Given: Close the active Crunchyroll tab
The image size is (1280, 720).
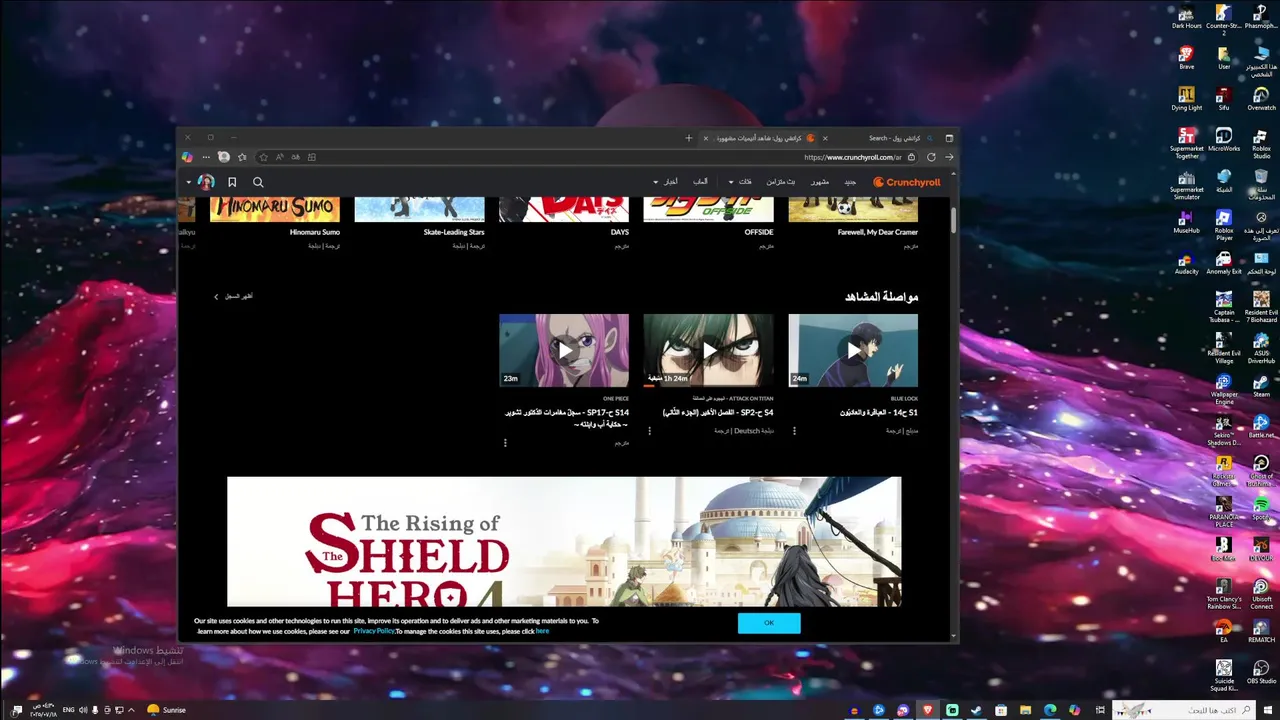Looking at the screenshot, I should pos(705,138).
